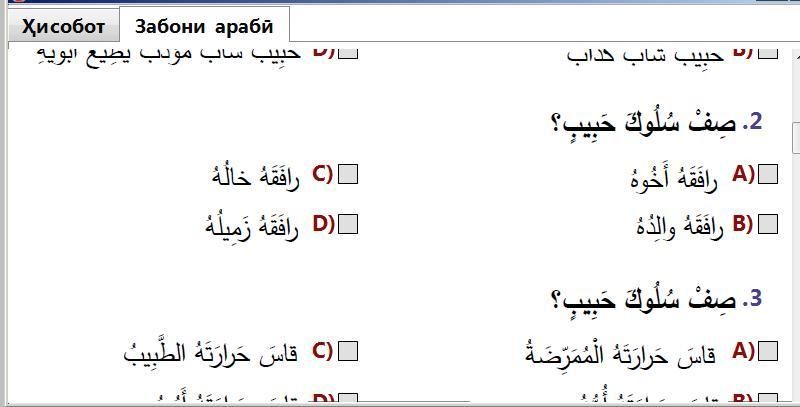This screenshot has height=407, width=800.
Task: Tick checkbox C under question 3
Action: pos(348,351)
